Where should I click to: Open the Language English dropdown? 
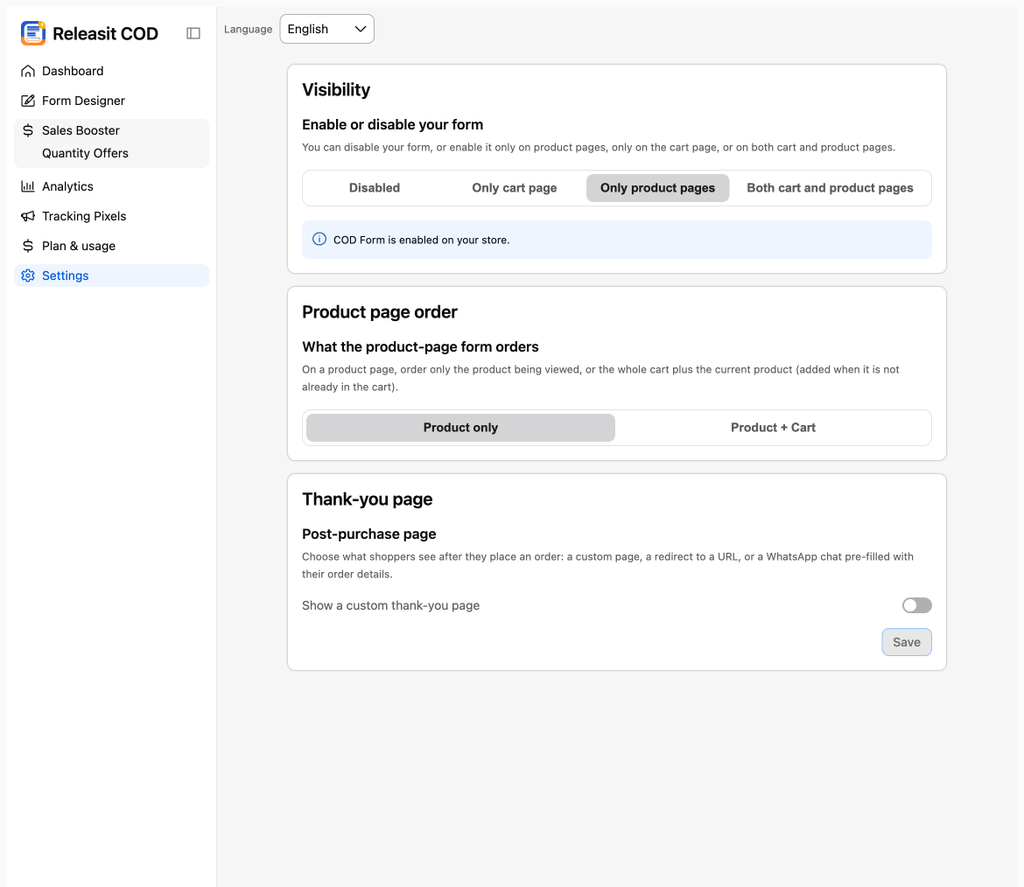(x=327, y=29)
